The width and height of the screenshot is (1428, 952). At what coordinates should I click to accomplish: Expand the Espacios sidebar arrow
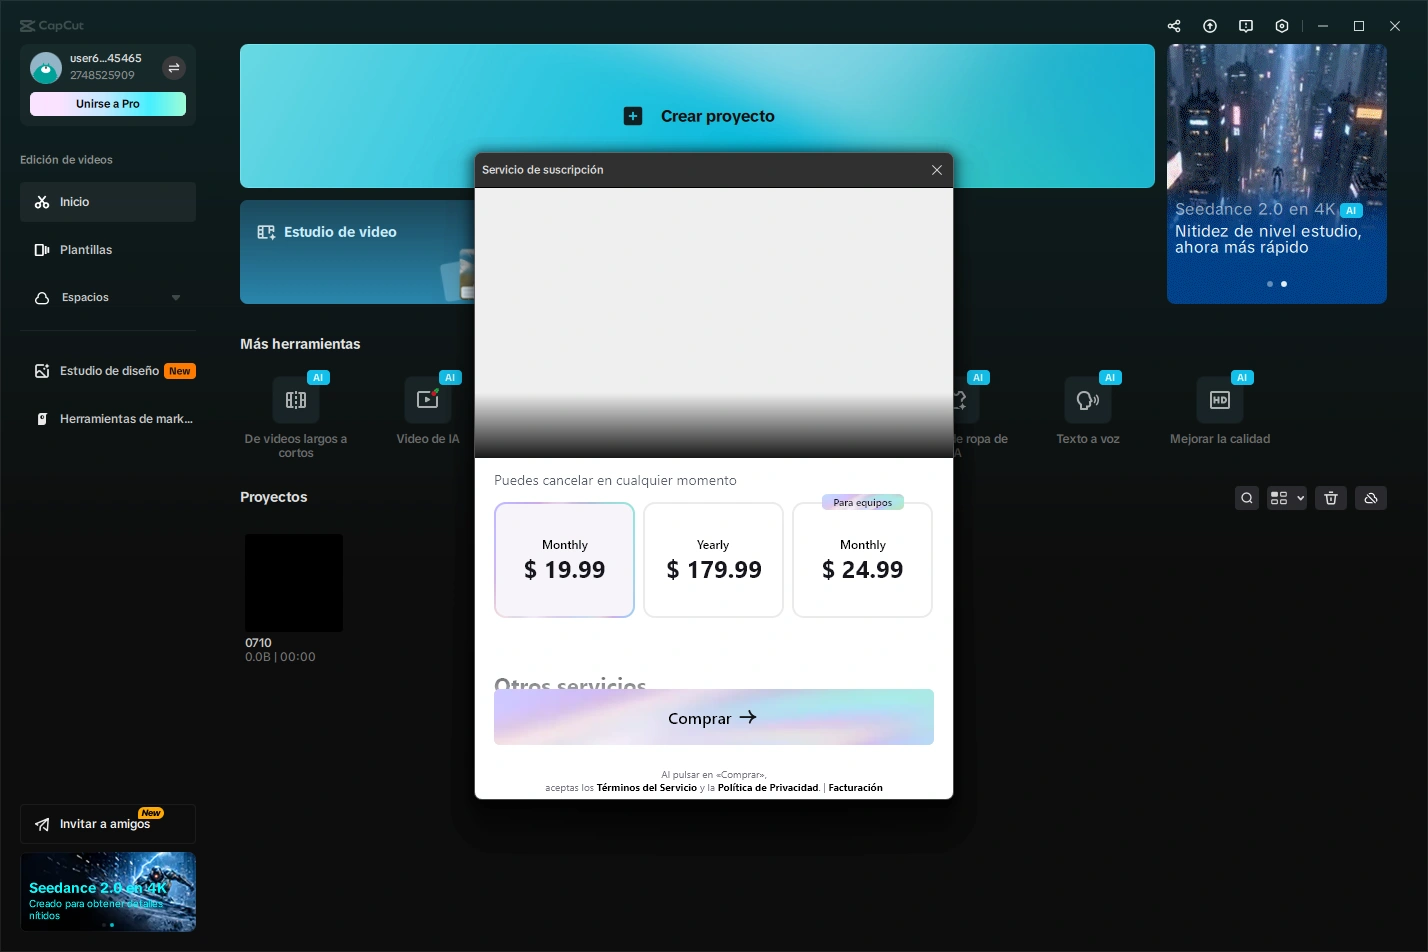[x=176, y=298]
